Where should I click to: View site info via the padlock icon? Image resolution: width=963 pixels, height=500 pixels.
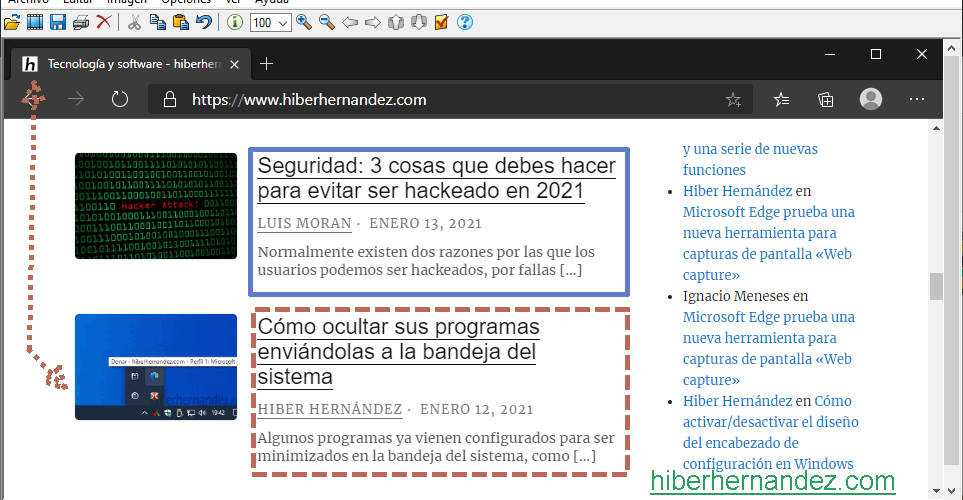coord(170,100)
